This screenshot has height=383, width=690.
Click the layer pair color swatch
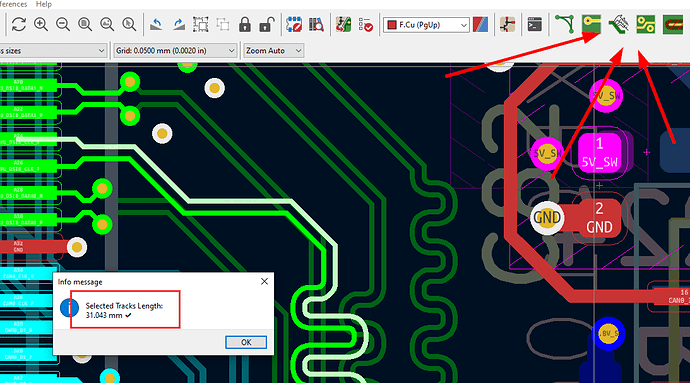(x=481, y=25)
